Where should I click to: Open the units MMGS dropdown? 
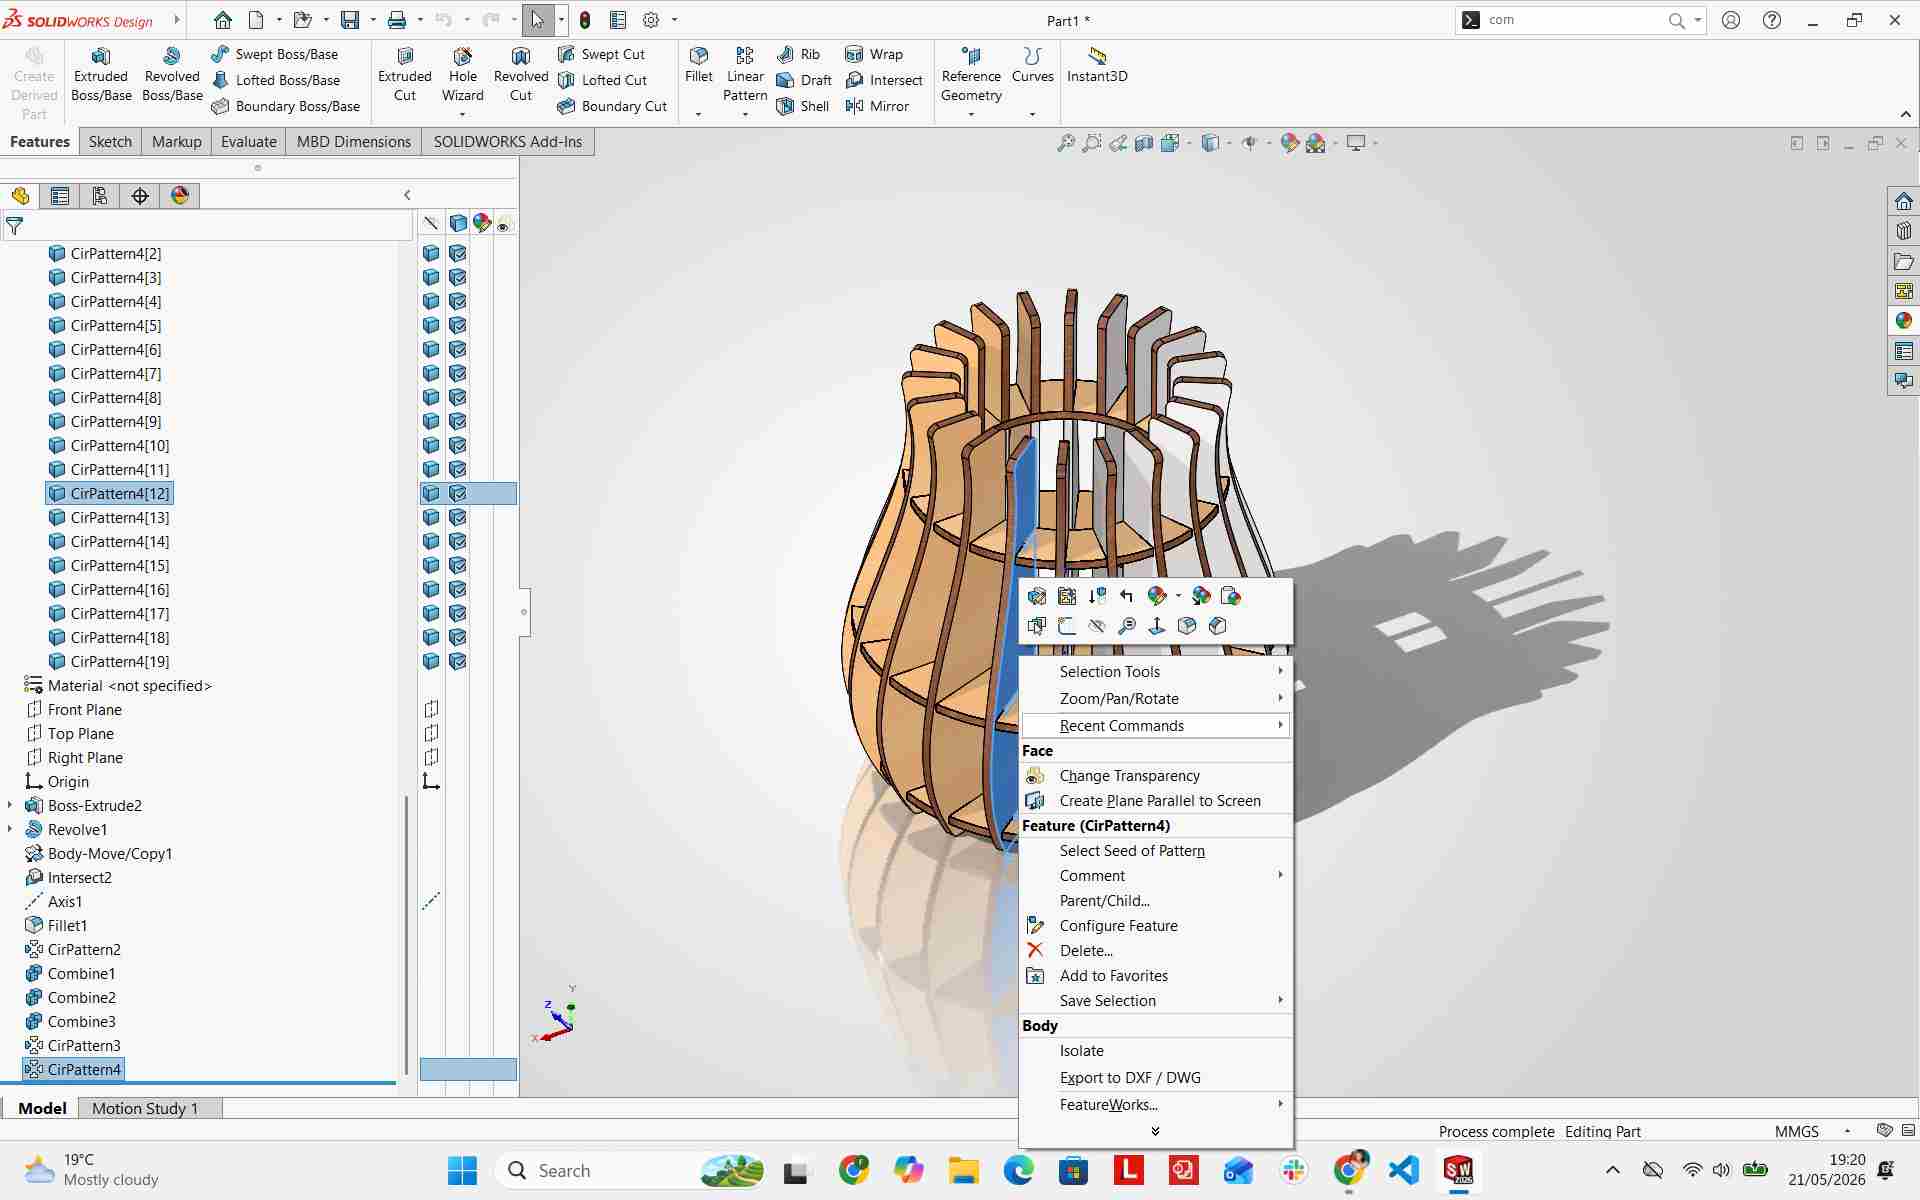[1847, 1132]
